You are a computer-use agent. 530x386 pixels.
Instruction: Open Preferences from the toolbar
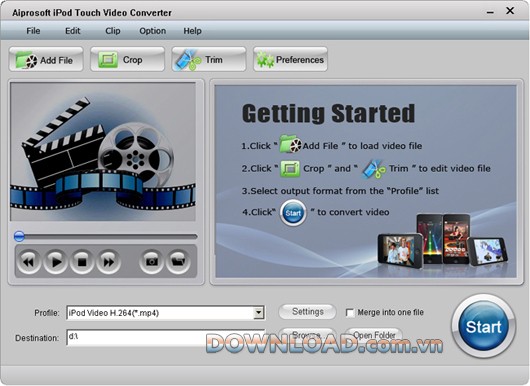pos(290,59)
